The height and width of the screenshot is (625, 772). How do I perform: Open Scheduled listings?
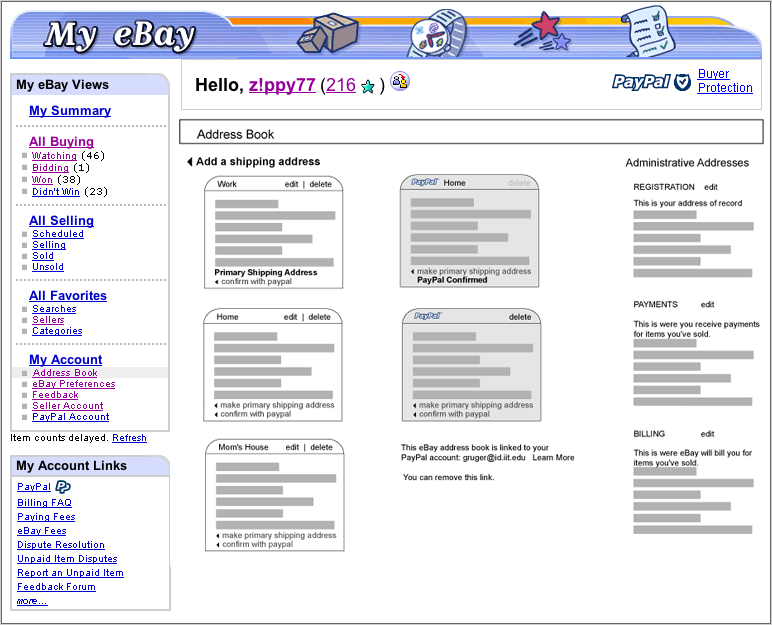[x=58, y=234]
